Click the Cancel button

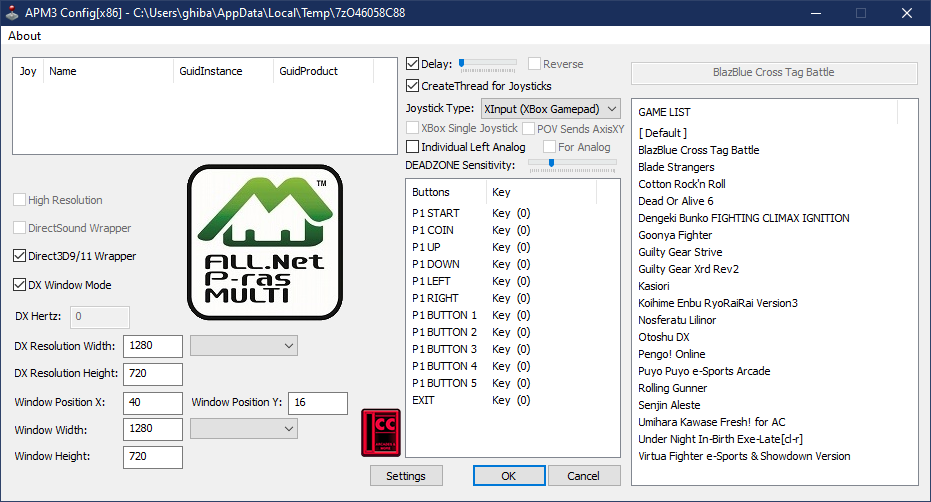tap(584, 476)
